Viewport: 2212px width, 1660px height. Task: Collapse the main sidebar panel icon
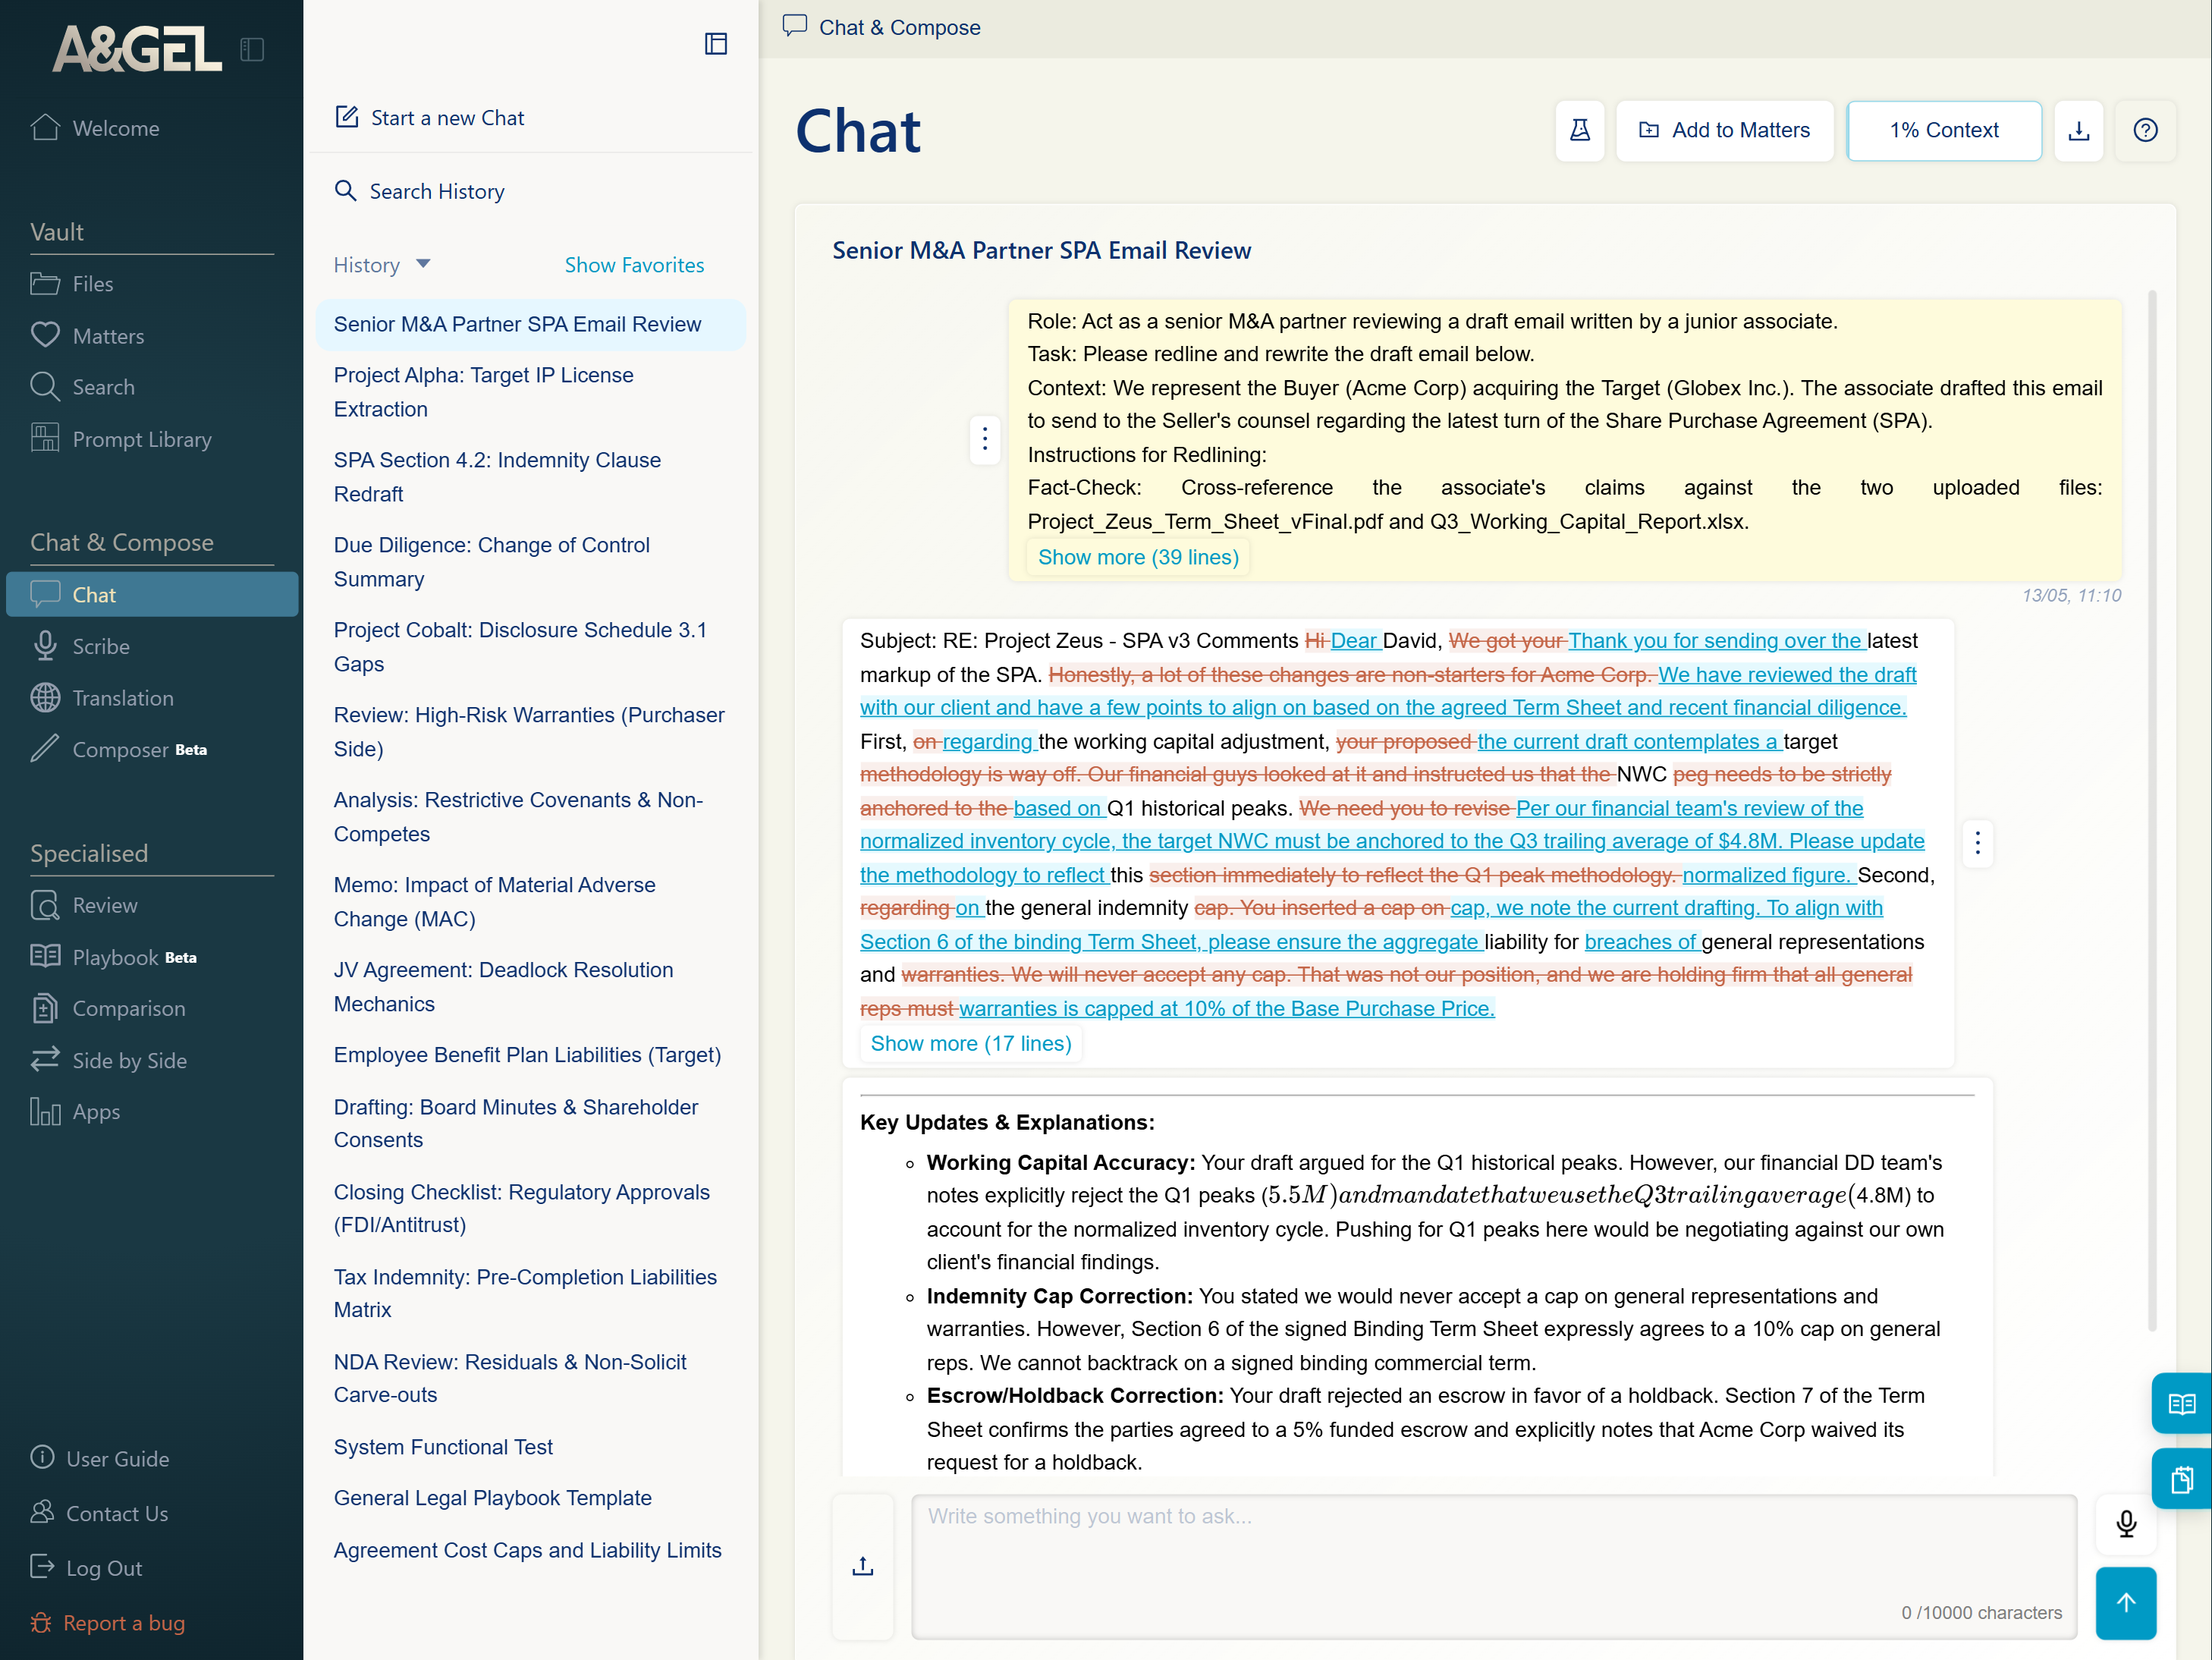click(252, 49)
